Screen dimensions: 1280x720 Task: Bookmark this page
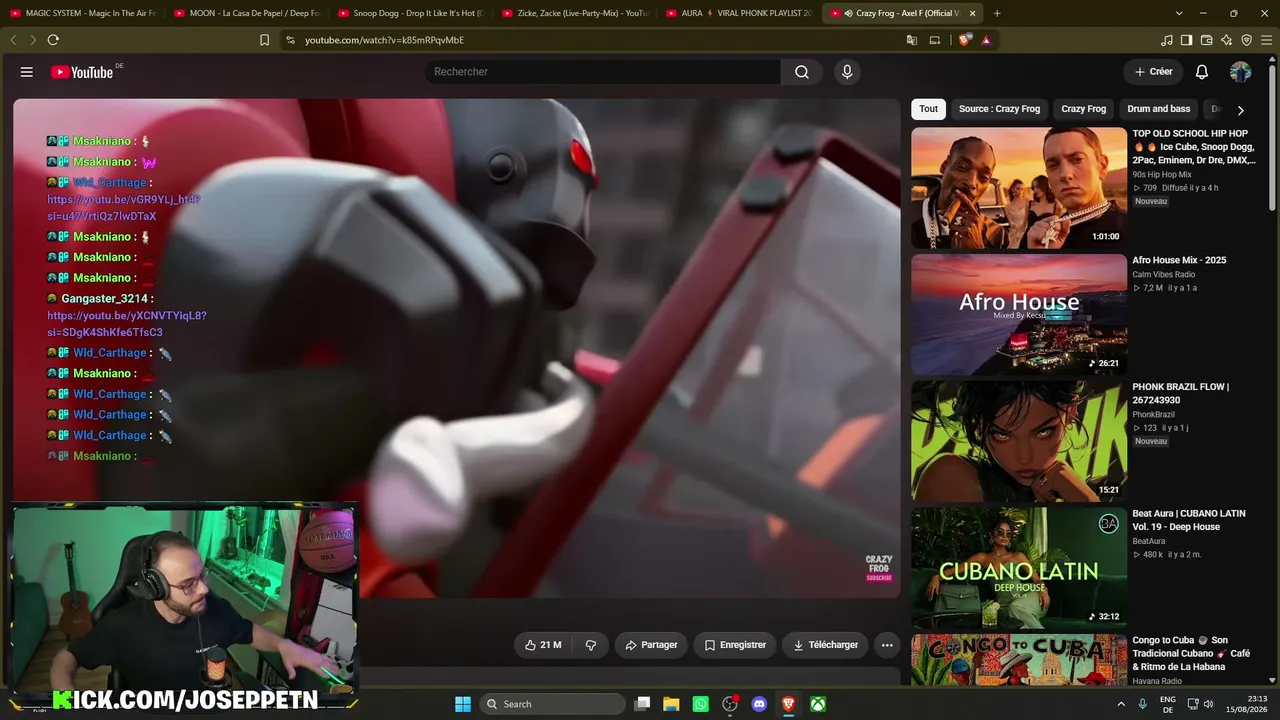[264, 40]
